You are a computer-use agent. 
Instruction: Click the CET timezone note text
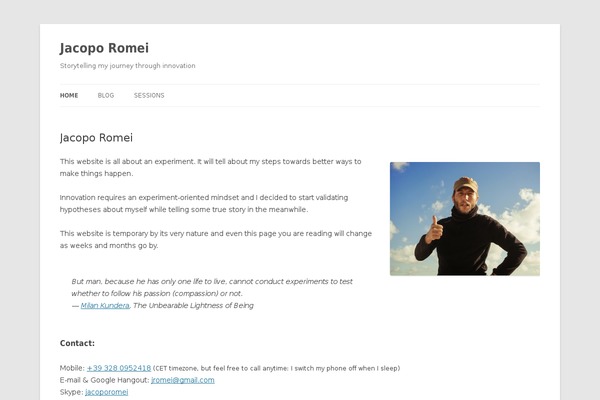tap(276, 368)
